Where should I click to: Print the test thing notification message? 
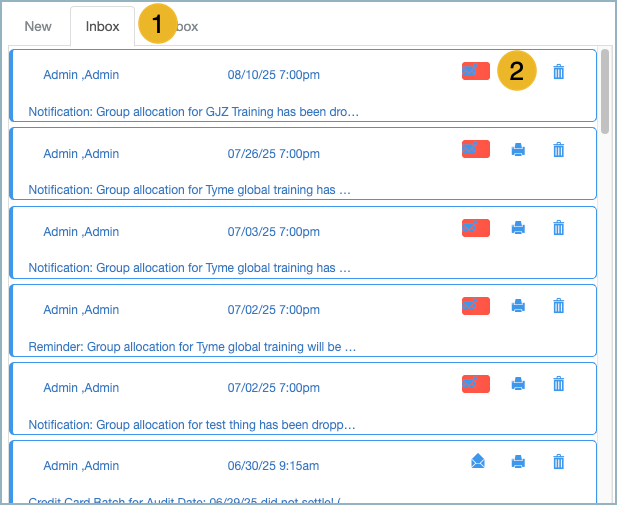tap(518, 384)
